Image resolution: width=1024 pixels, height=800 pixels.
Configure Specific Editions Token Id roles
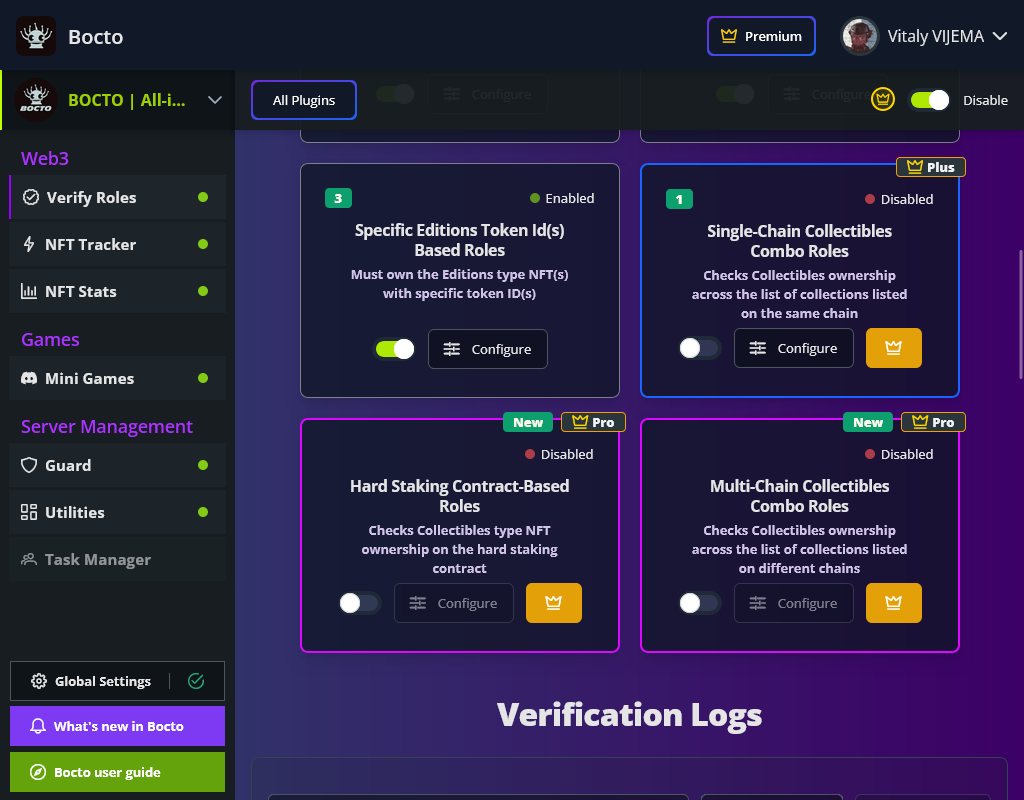click(x=488, y=349)
